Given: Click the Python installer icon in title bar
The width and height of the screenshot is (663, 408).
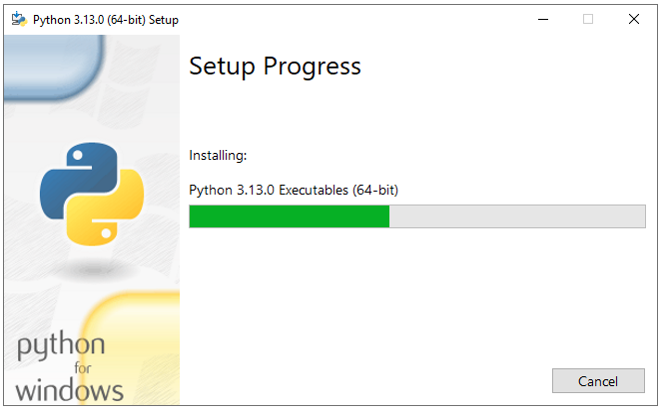Looking at the screenshot, I should (18, 19).
